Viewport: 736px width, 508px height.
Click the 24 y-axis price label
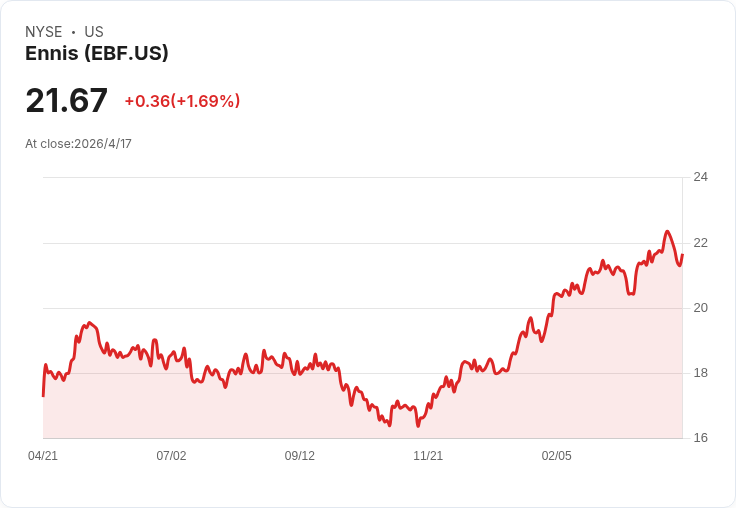700,177
